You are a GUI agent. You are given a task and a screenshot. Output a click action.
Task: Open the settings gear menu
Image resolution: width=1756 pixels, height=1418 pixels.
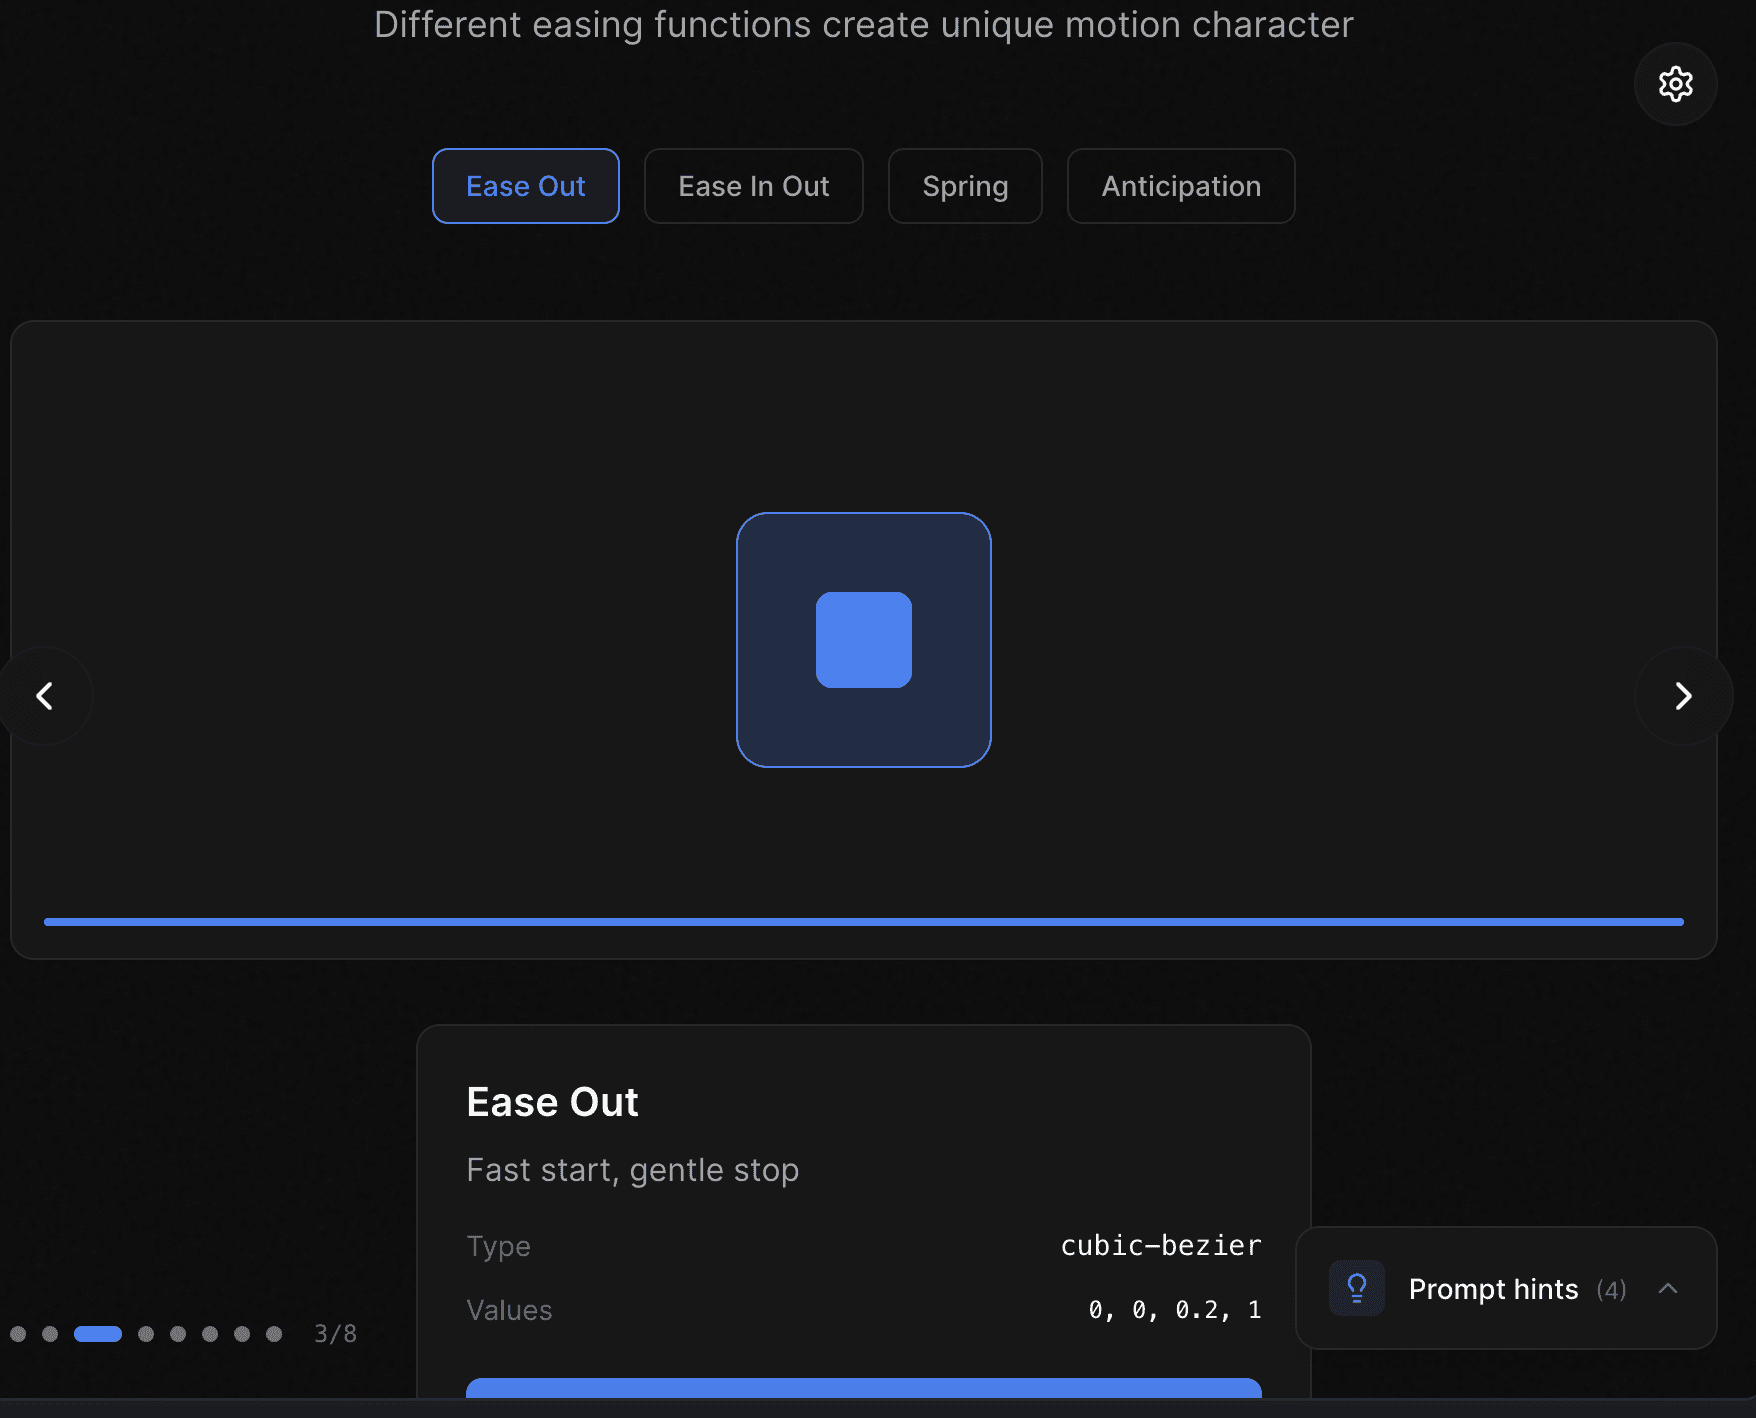[x=1675, y=84]
